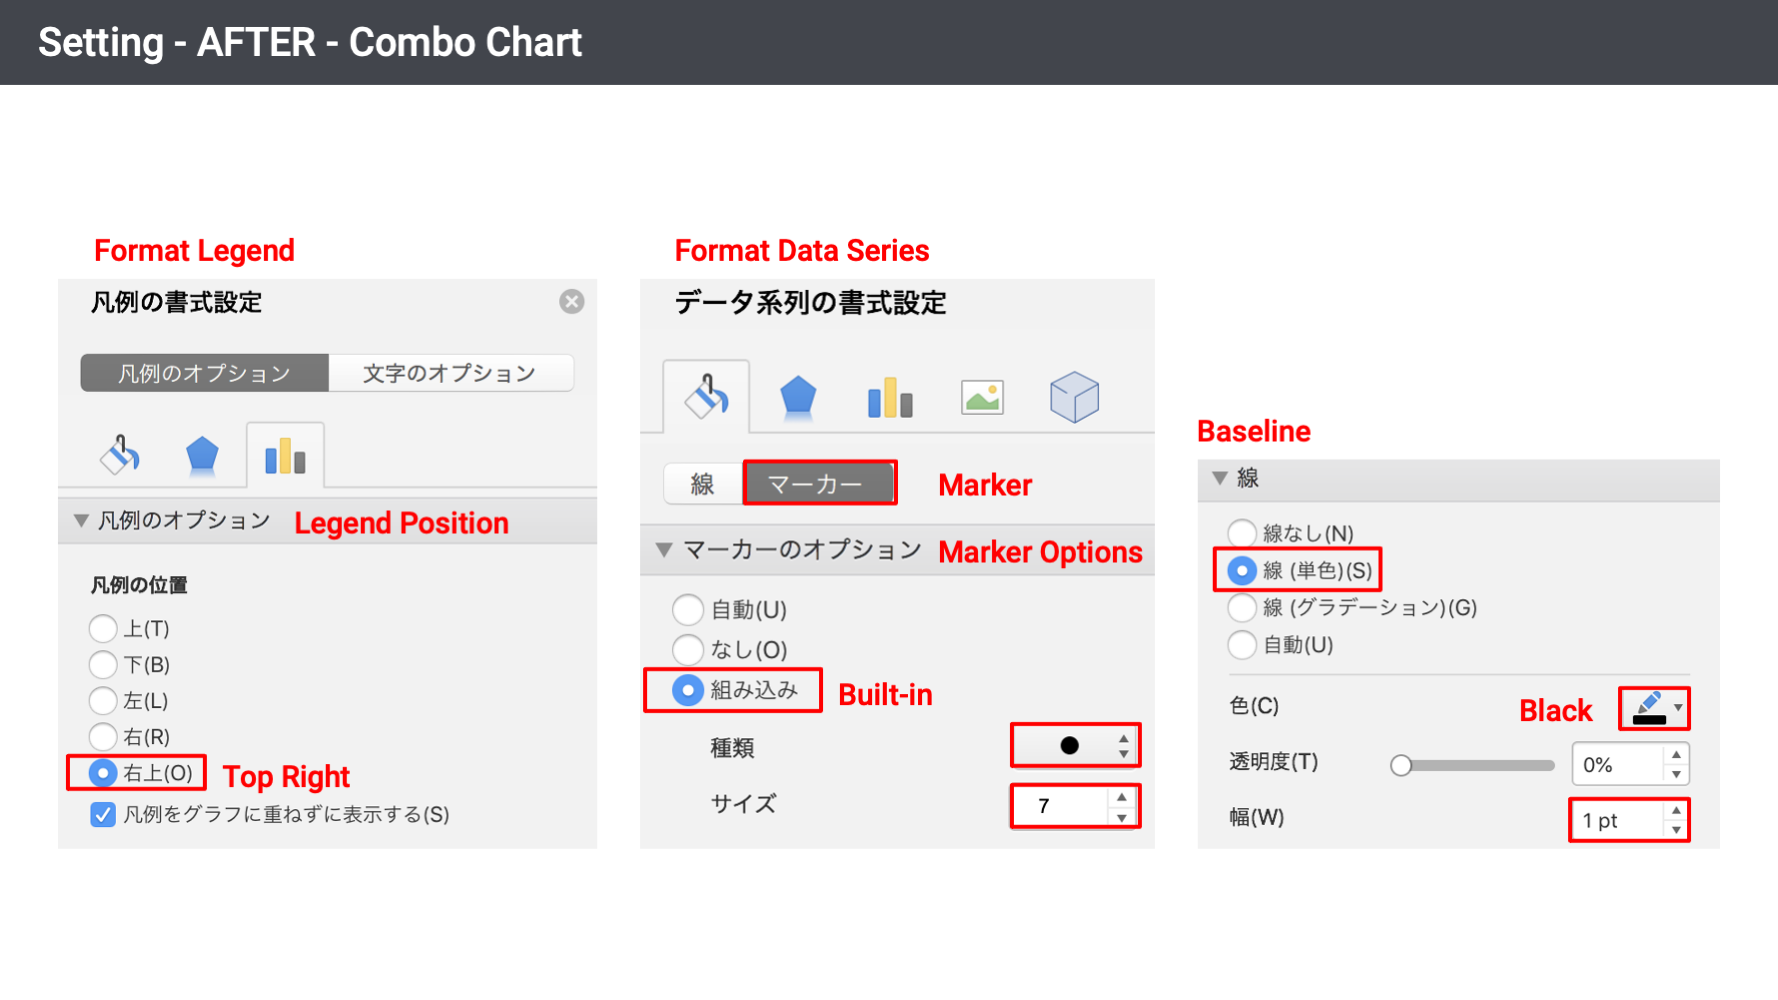Collapse the マーカーのオプション section

(664, 550)
